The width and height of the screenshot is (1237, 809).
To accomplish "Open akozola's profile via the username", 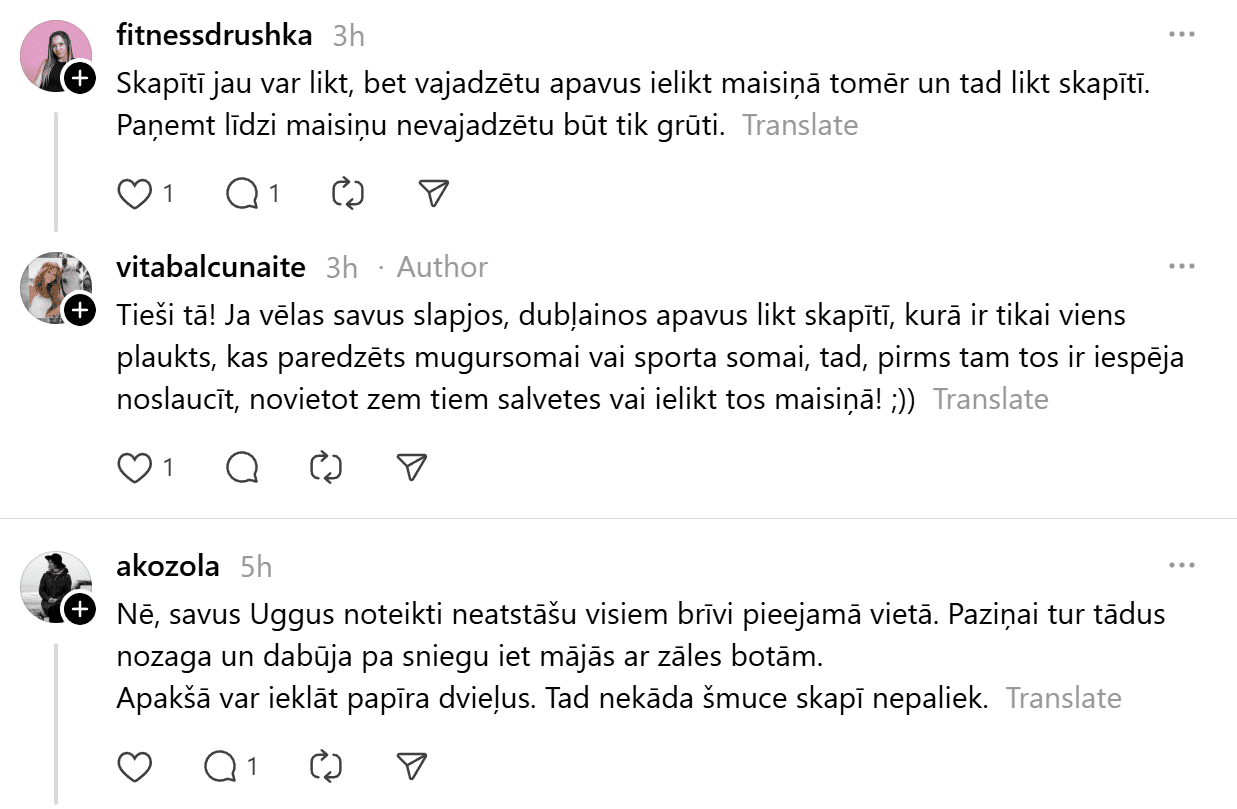I will 168,566.
